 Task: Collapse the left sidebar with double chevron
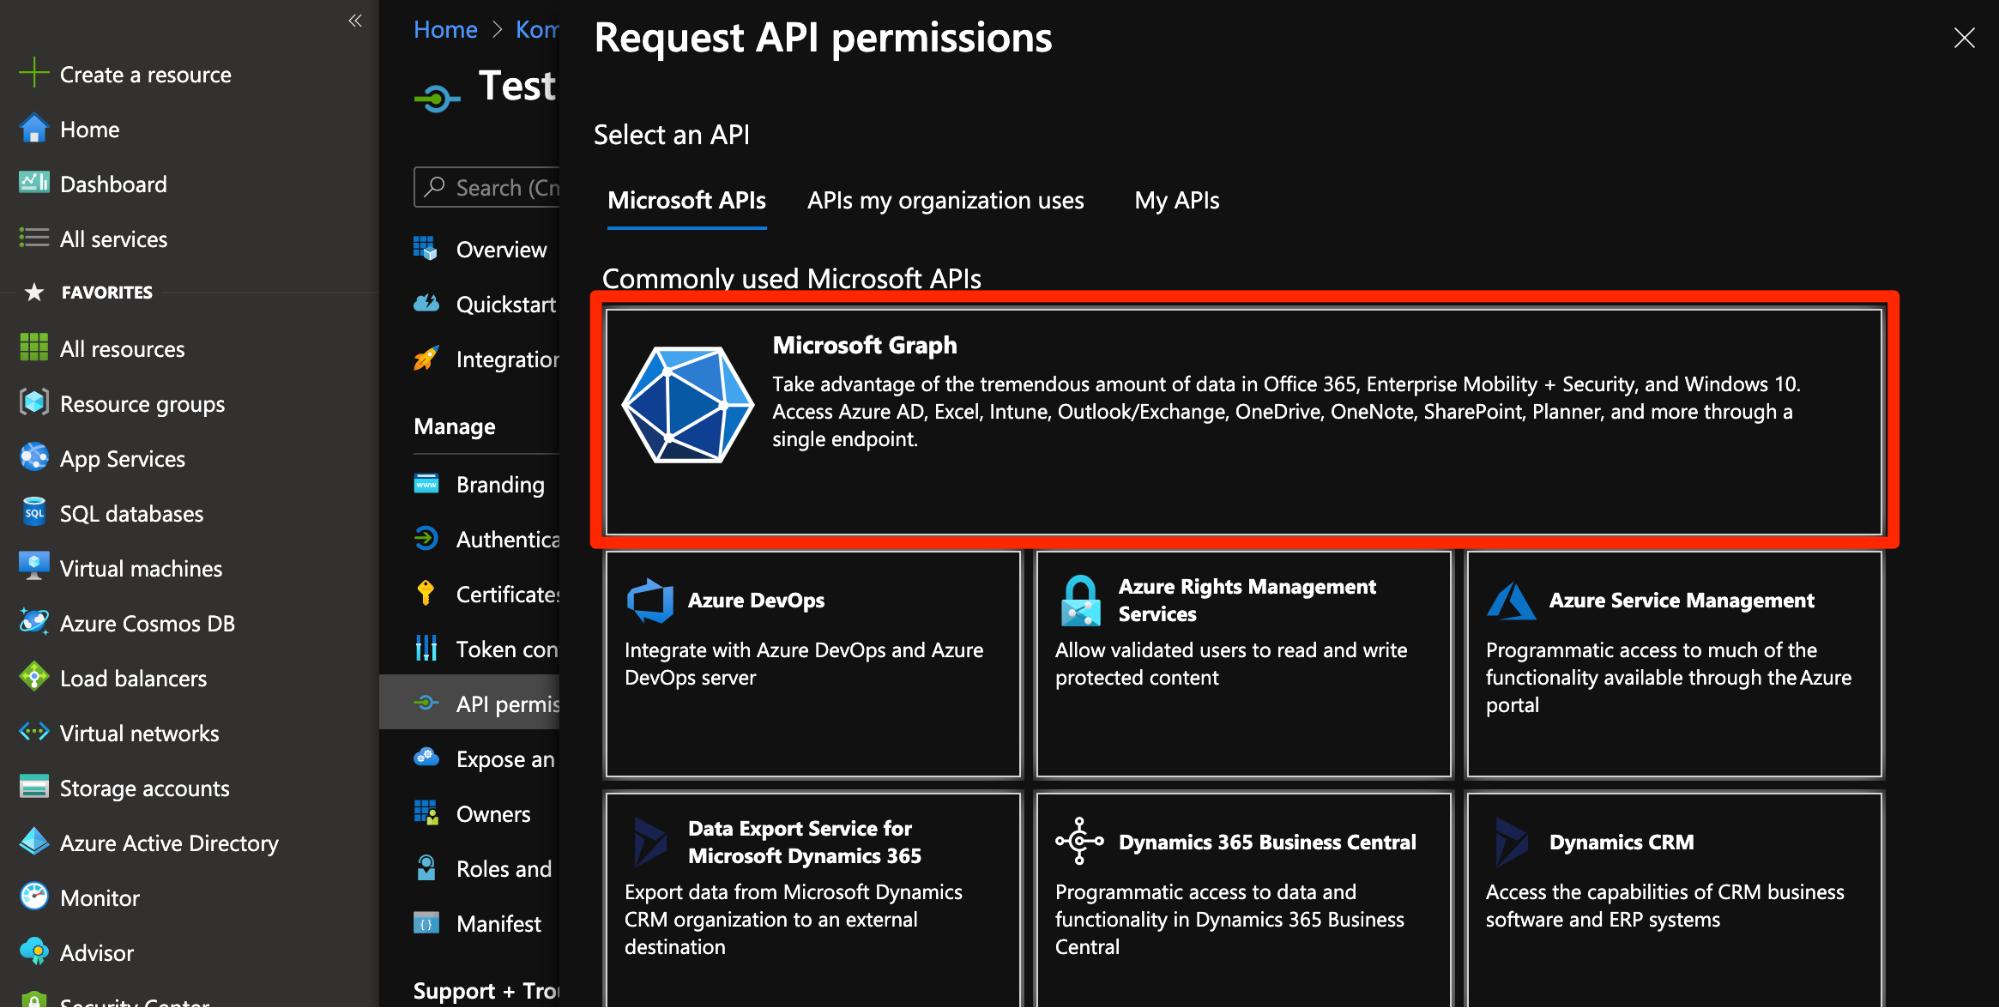pyautogui.click(x=355, y=21)
